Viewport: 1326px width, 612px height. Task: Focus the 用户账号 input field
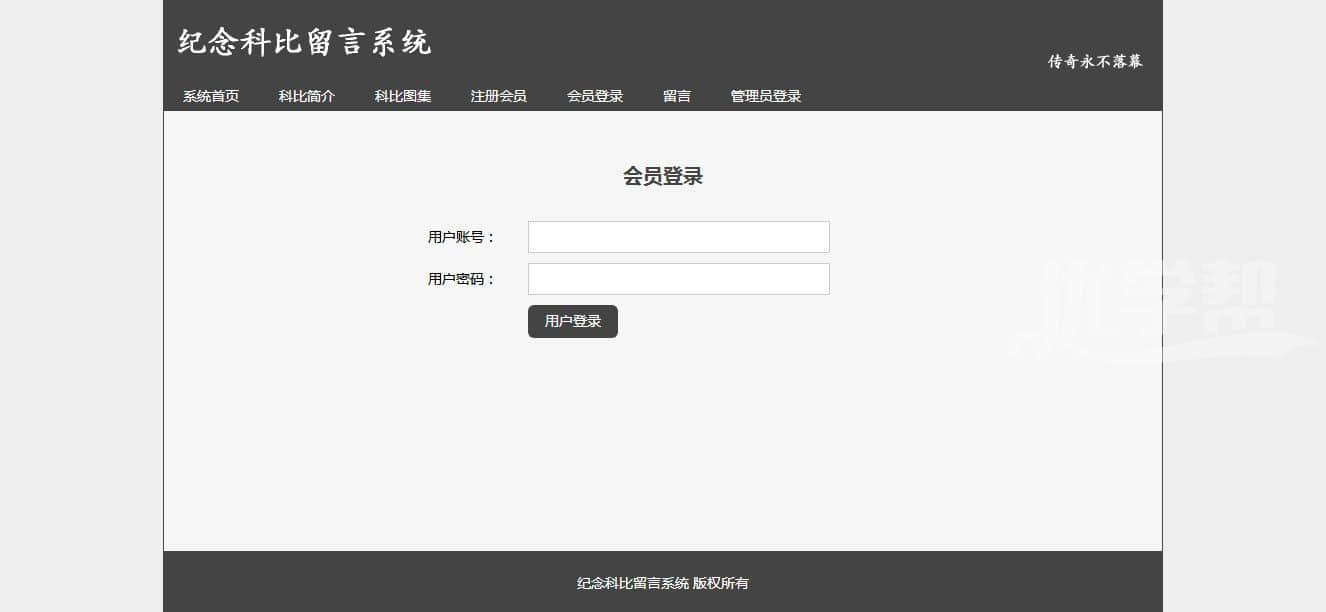click(678, 237)
